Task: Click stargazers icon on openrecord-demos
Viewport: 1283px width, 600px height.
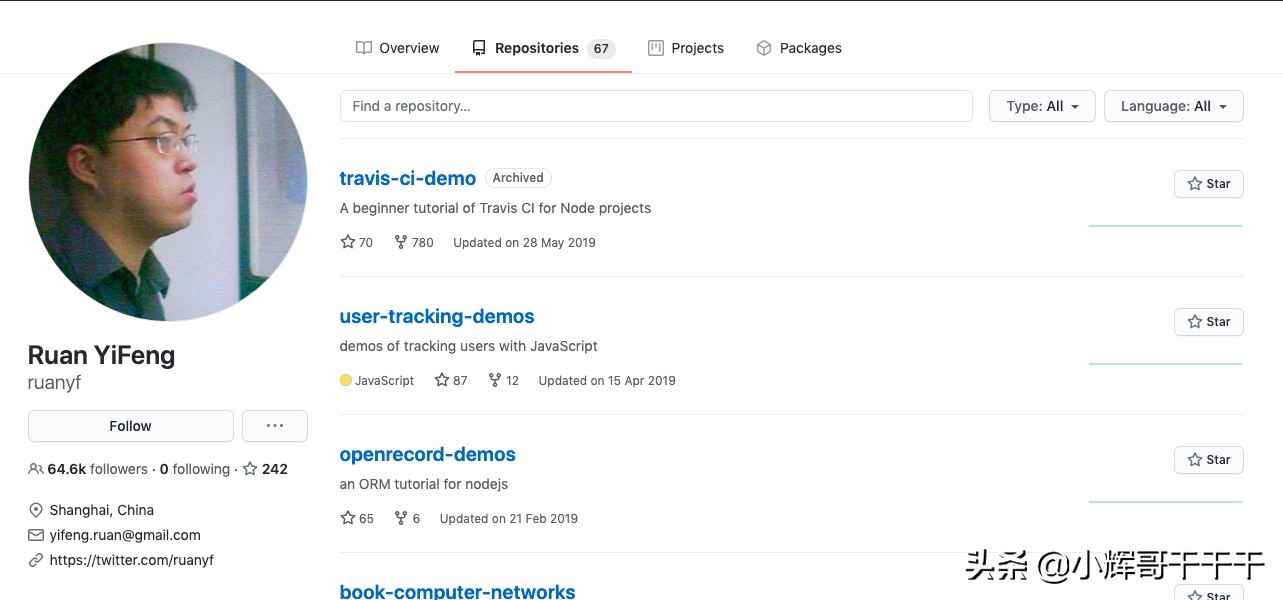Action: [348, 518]
